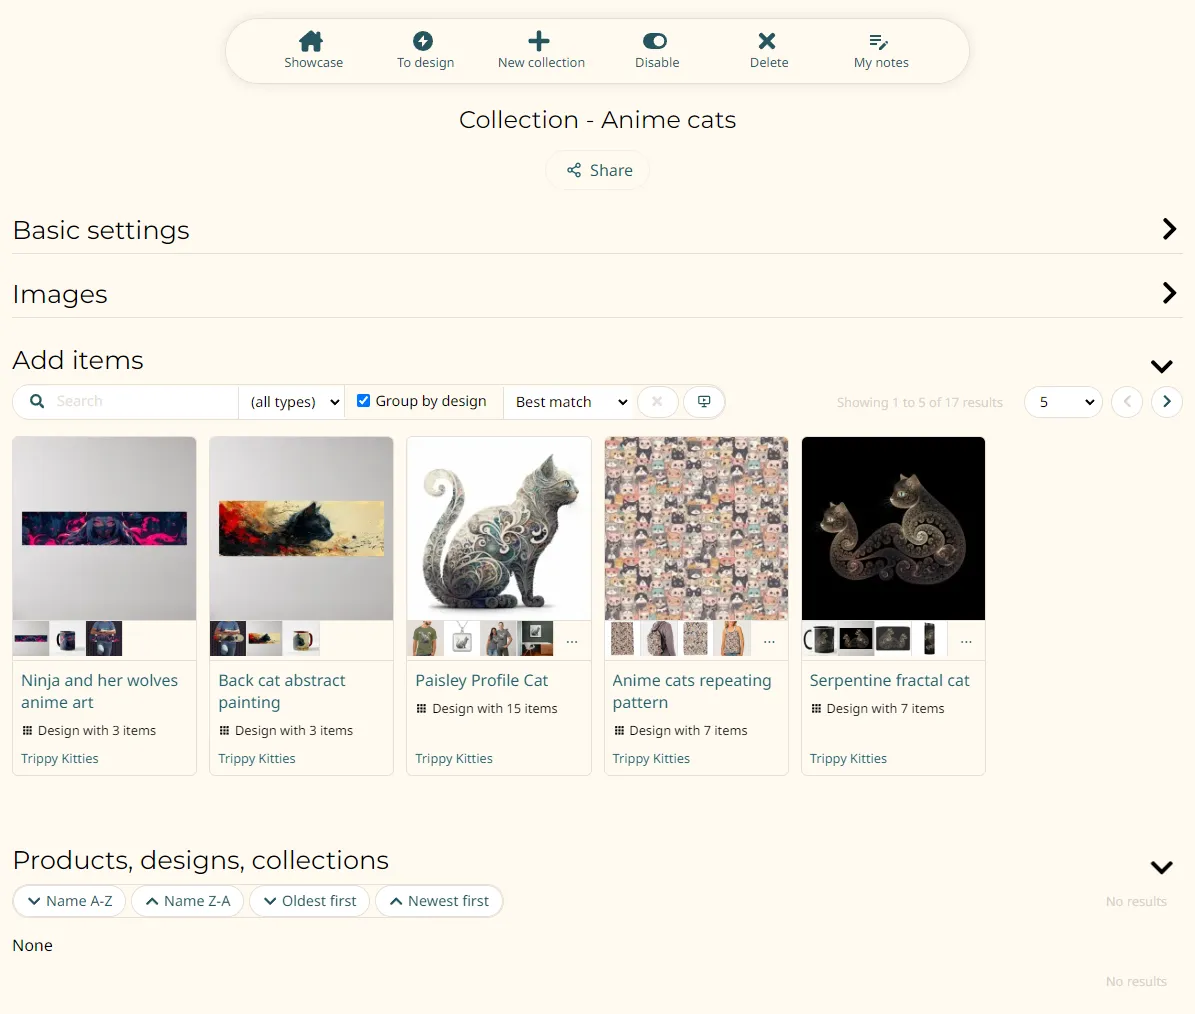1195x1014 pixels.
Task: Sort by Name A-Z
Action: coord(69,901)
